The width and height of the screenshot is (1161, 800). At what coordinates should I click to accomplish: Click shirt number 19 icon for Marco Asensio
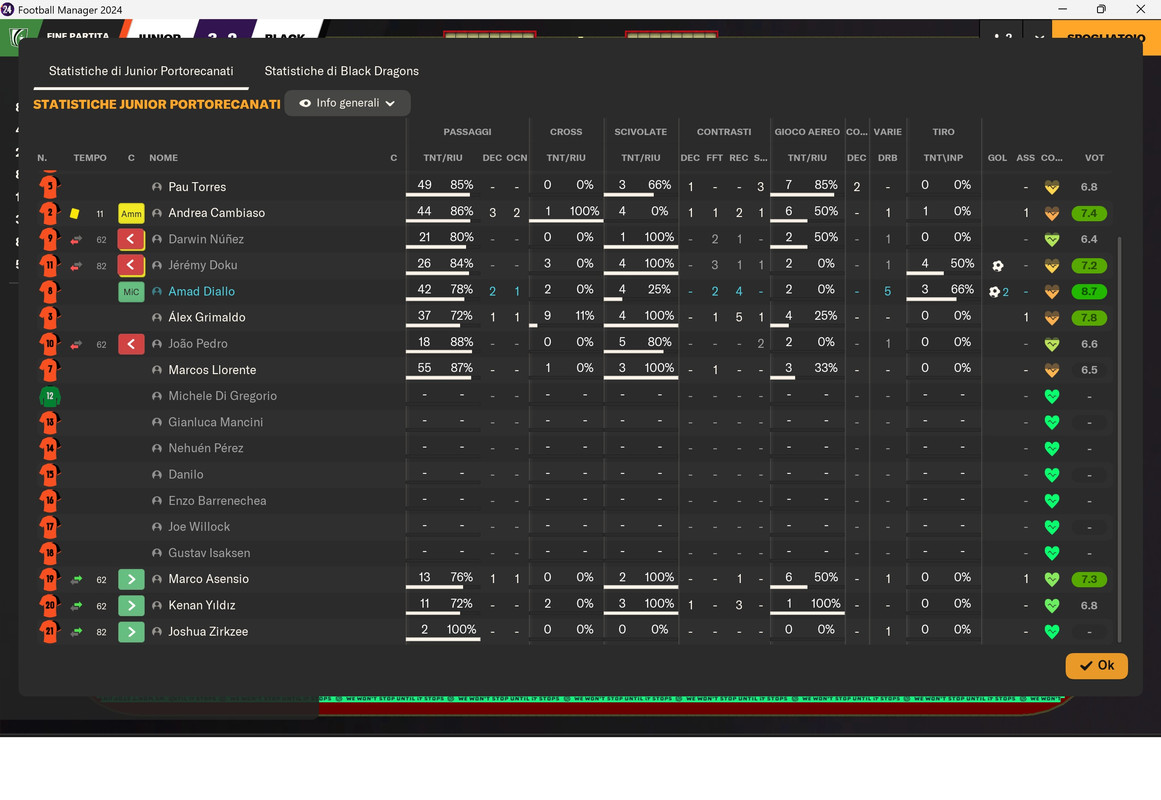pos(50,579)
